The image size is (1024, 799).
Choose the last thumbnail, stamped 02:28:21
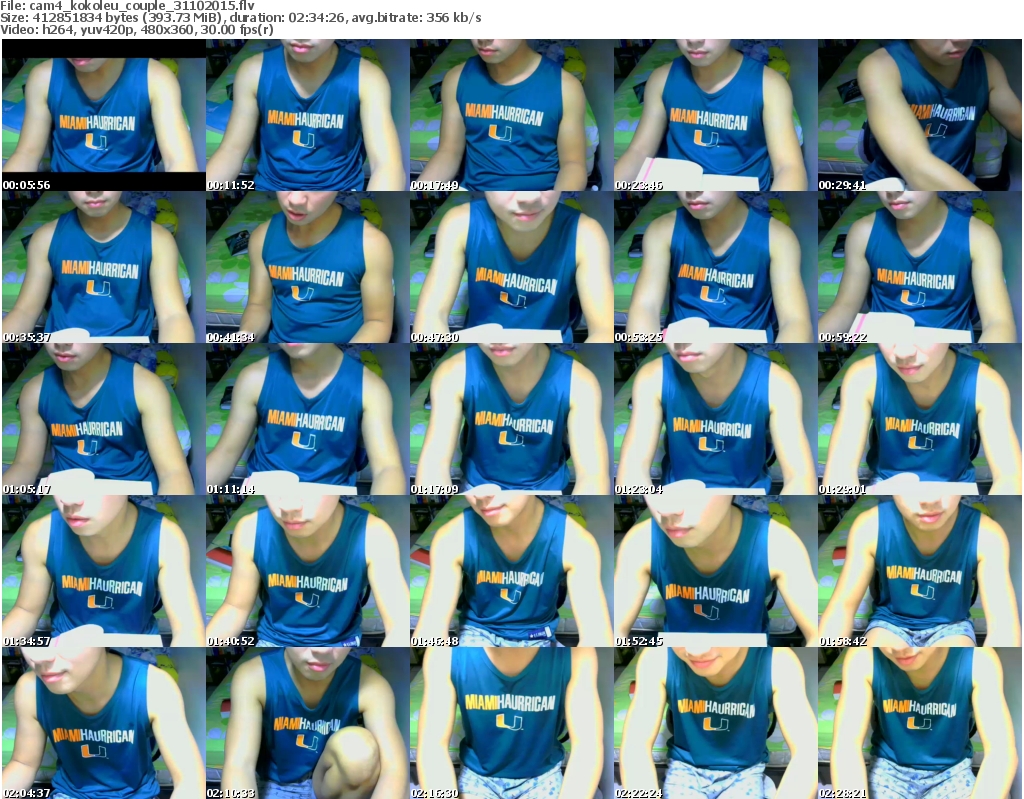tap(920, 723)
